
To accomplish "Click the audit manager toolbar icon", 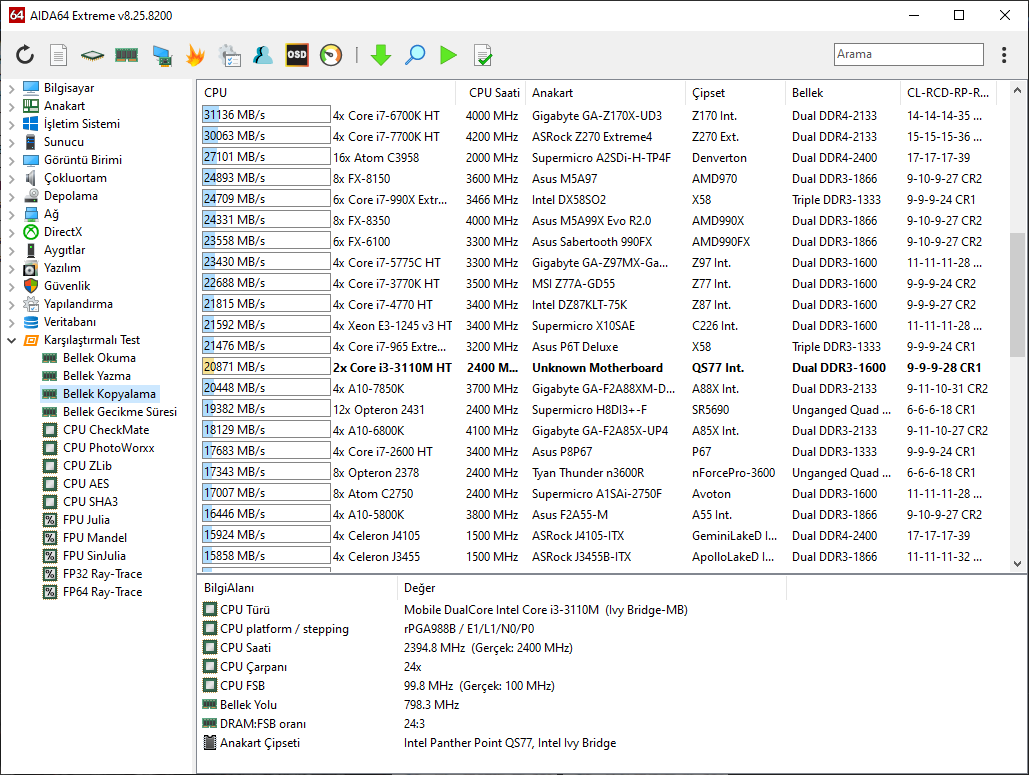I will [x=230, y=55].
